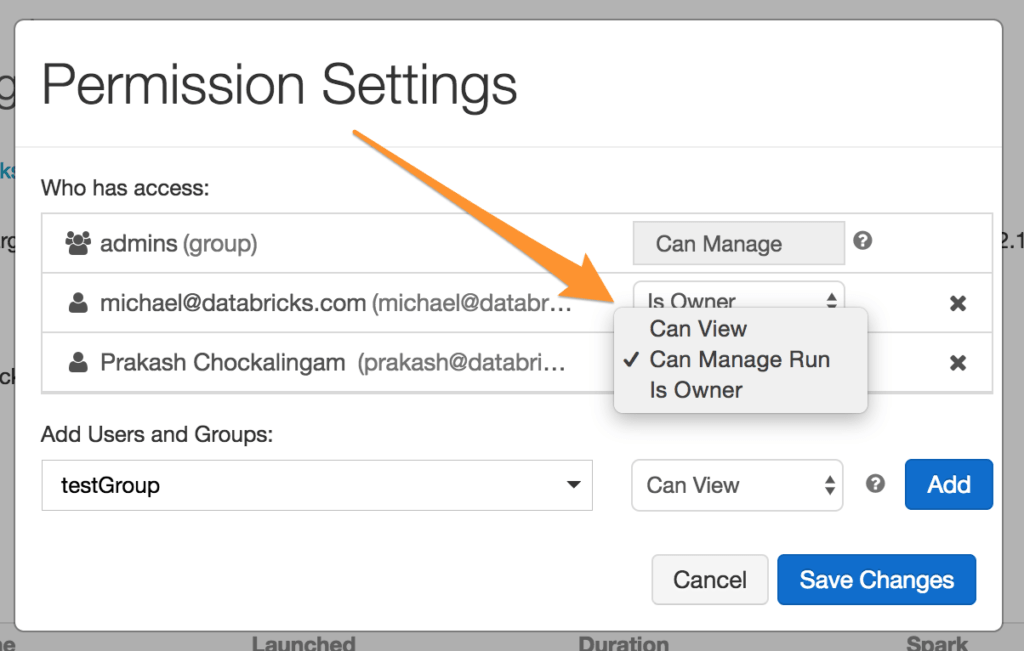The image size is (1024, 651).
Task: Click michael@databricks.com user icon
Action: pos(77,303)
